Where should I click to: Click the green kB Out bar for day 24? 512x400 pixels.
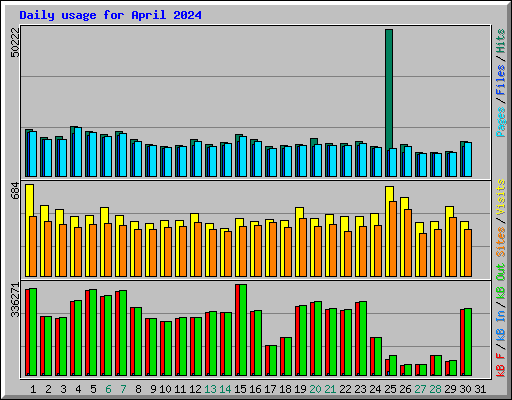pos(378,357)
